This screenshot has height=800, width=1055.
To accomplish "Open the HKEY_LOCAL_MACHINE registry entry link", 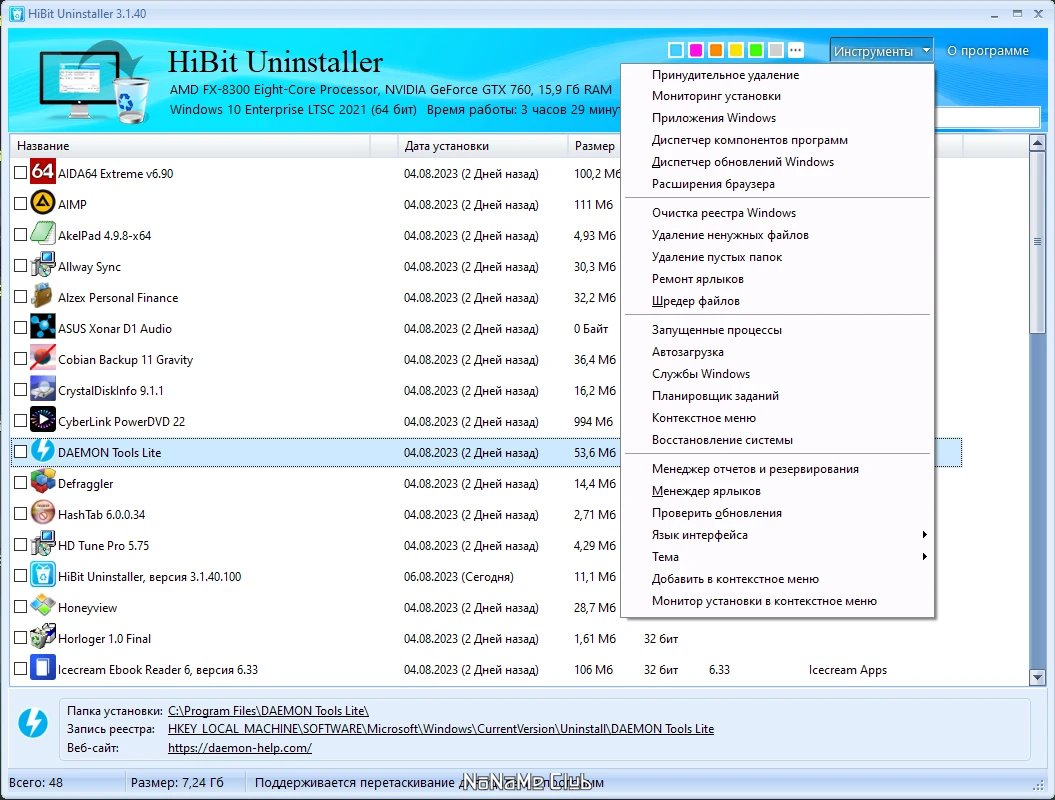I will (441, 729).
